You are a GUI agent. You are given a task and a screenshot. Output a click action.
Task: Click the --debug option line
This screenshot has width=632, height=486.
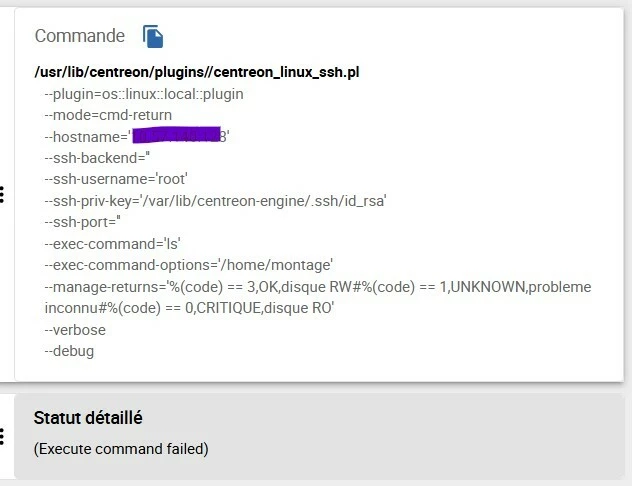(69, 351)
